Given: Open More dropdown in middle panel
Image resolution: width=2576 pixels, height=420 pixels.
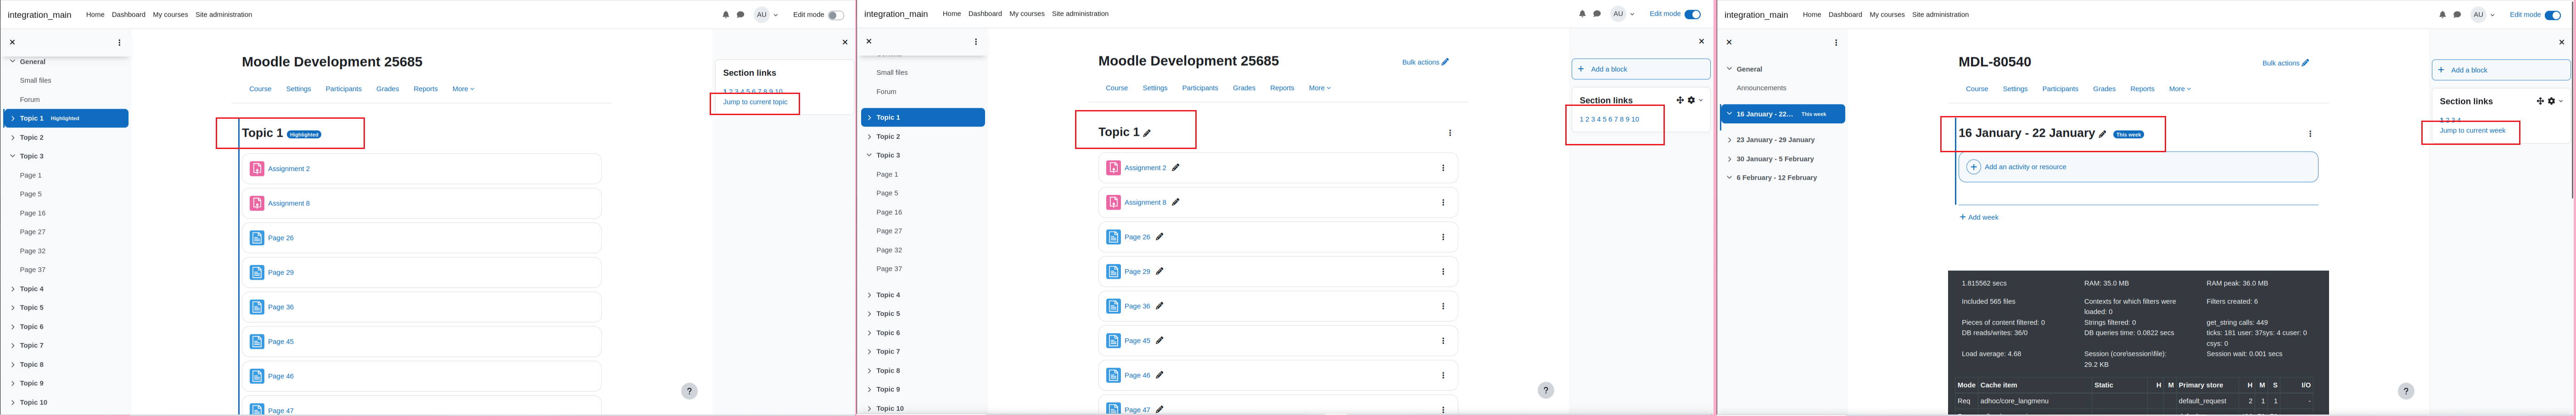Looking at the screenshot, I should point(1320,88).
